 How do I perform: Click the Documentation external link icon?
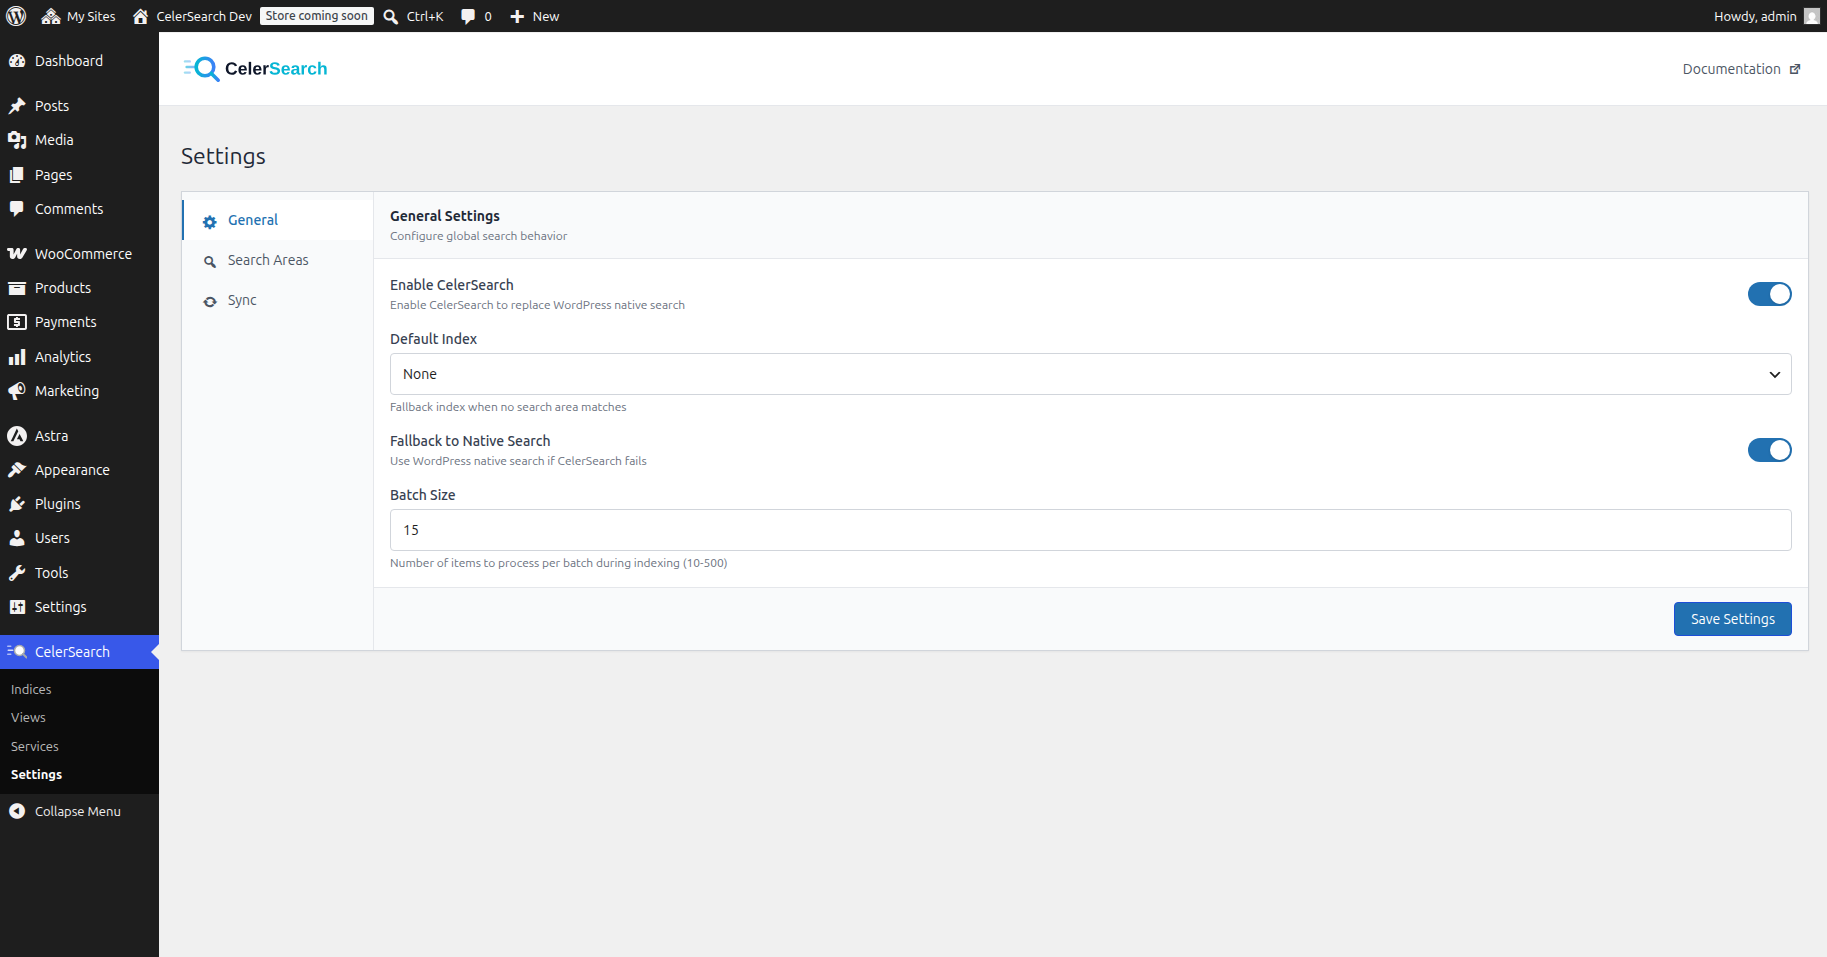pyautogui.click(x=1795, y=69)
